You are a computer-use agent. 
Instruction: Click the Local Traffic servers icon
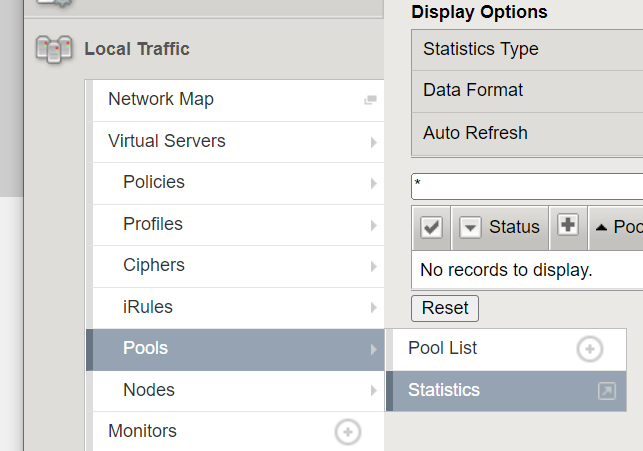click(54, 49)
